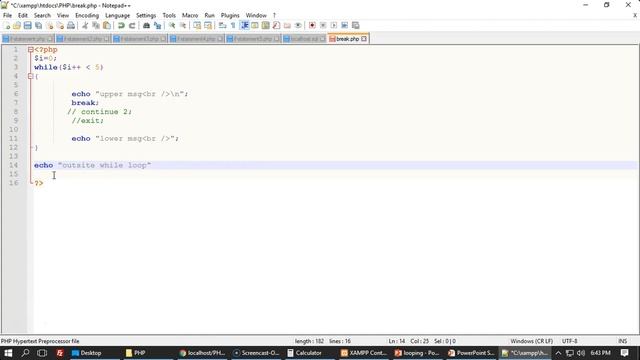Collapse the while block fold at line 4
640x360 pixels.
tap(31, 76)
